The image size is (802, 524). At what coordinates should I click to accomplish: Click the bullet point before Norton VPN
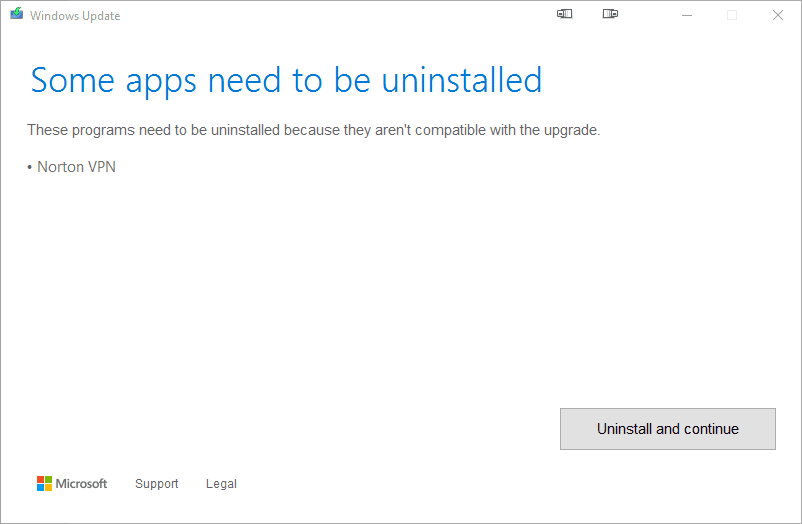(30, 168)
